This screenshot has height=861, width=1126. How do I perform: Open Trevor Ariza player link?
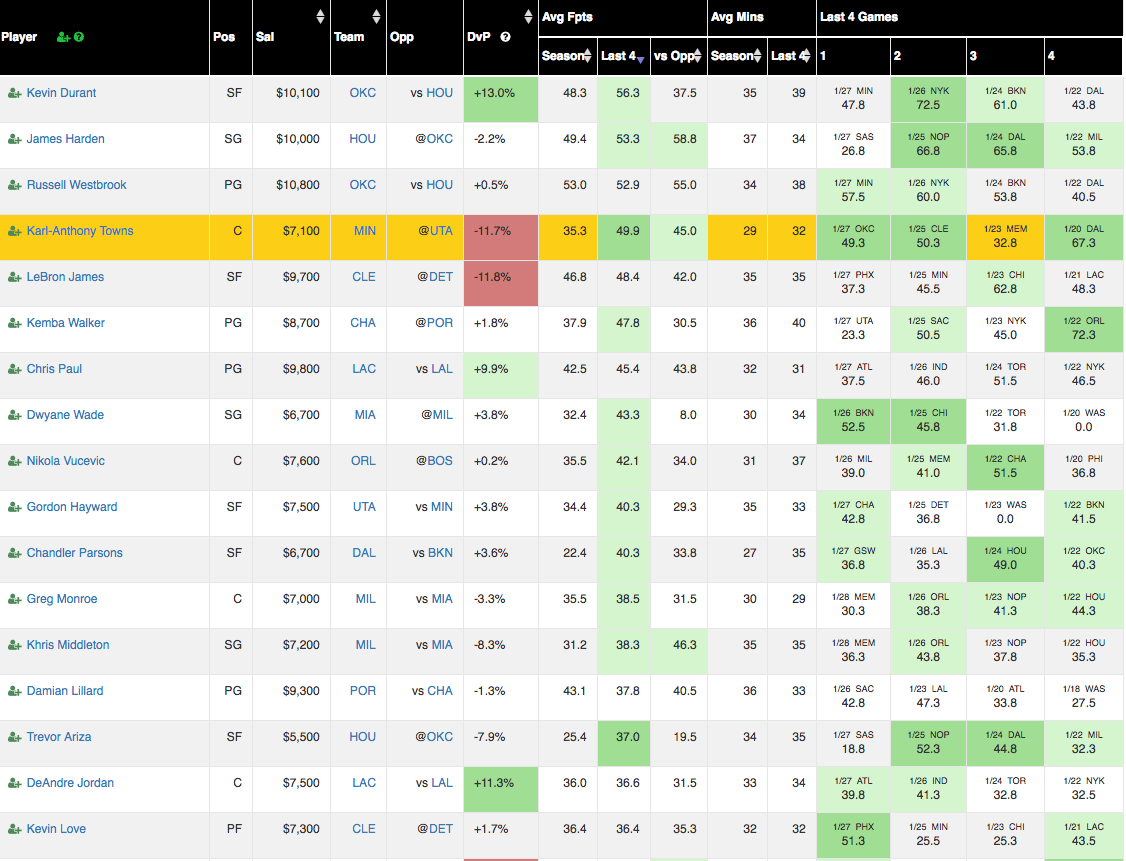pos(59,737)
